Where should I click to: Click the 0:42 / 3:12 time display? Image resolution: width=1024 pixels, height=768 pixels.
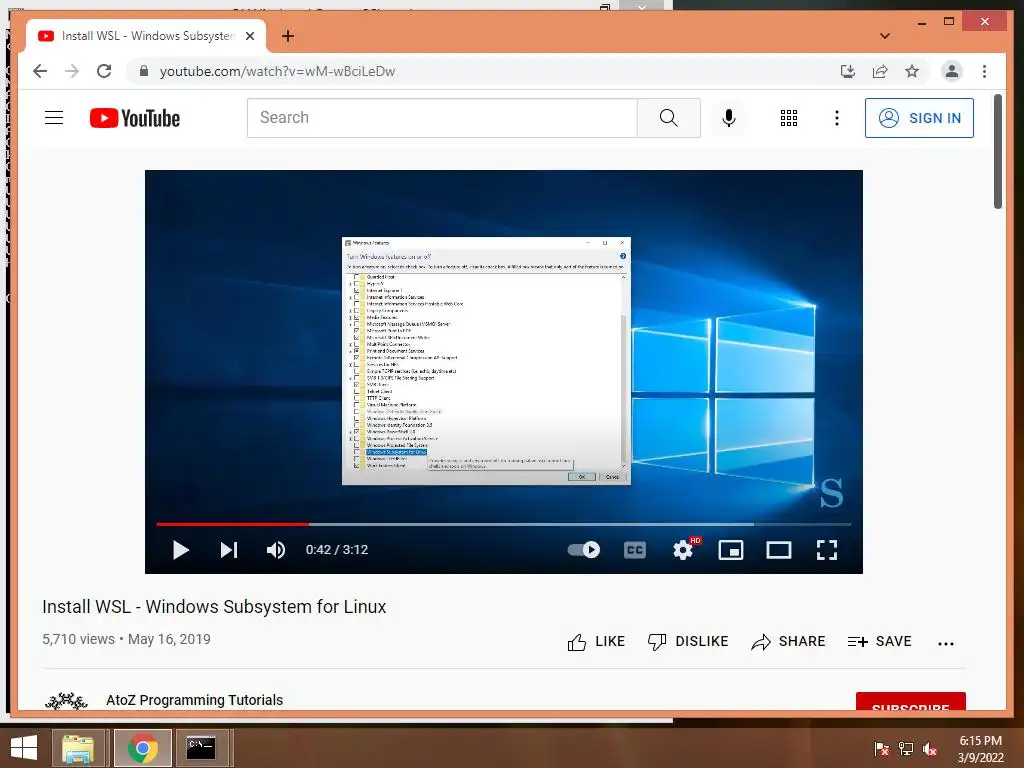coord(337,550)
